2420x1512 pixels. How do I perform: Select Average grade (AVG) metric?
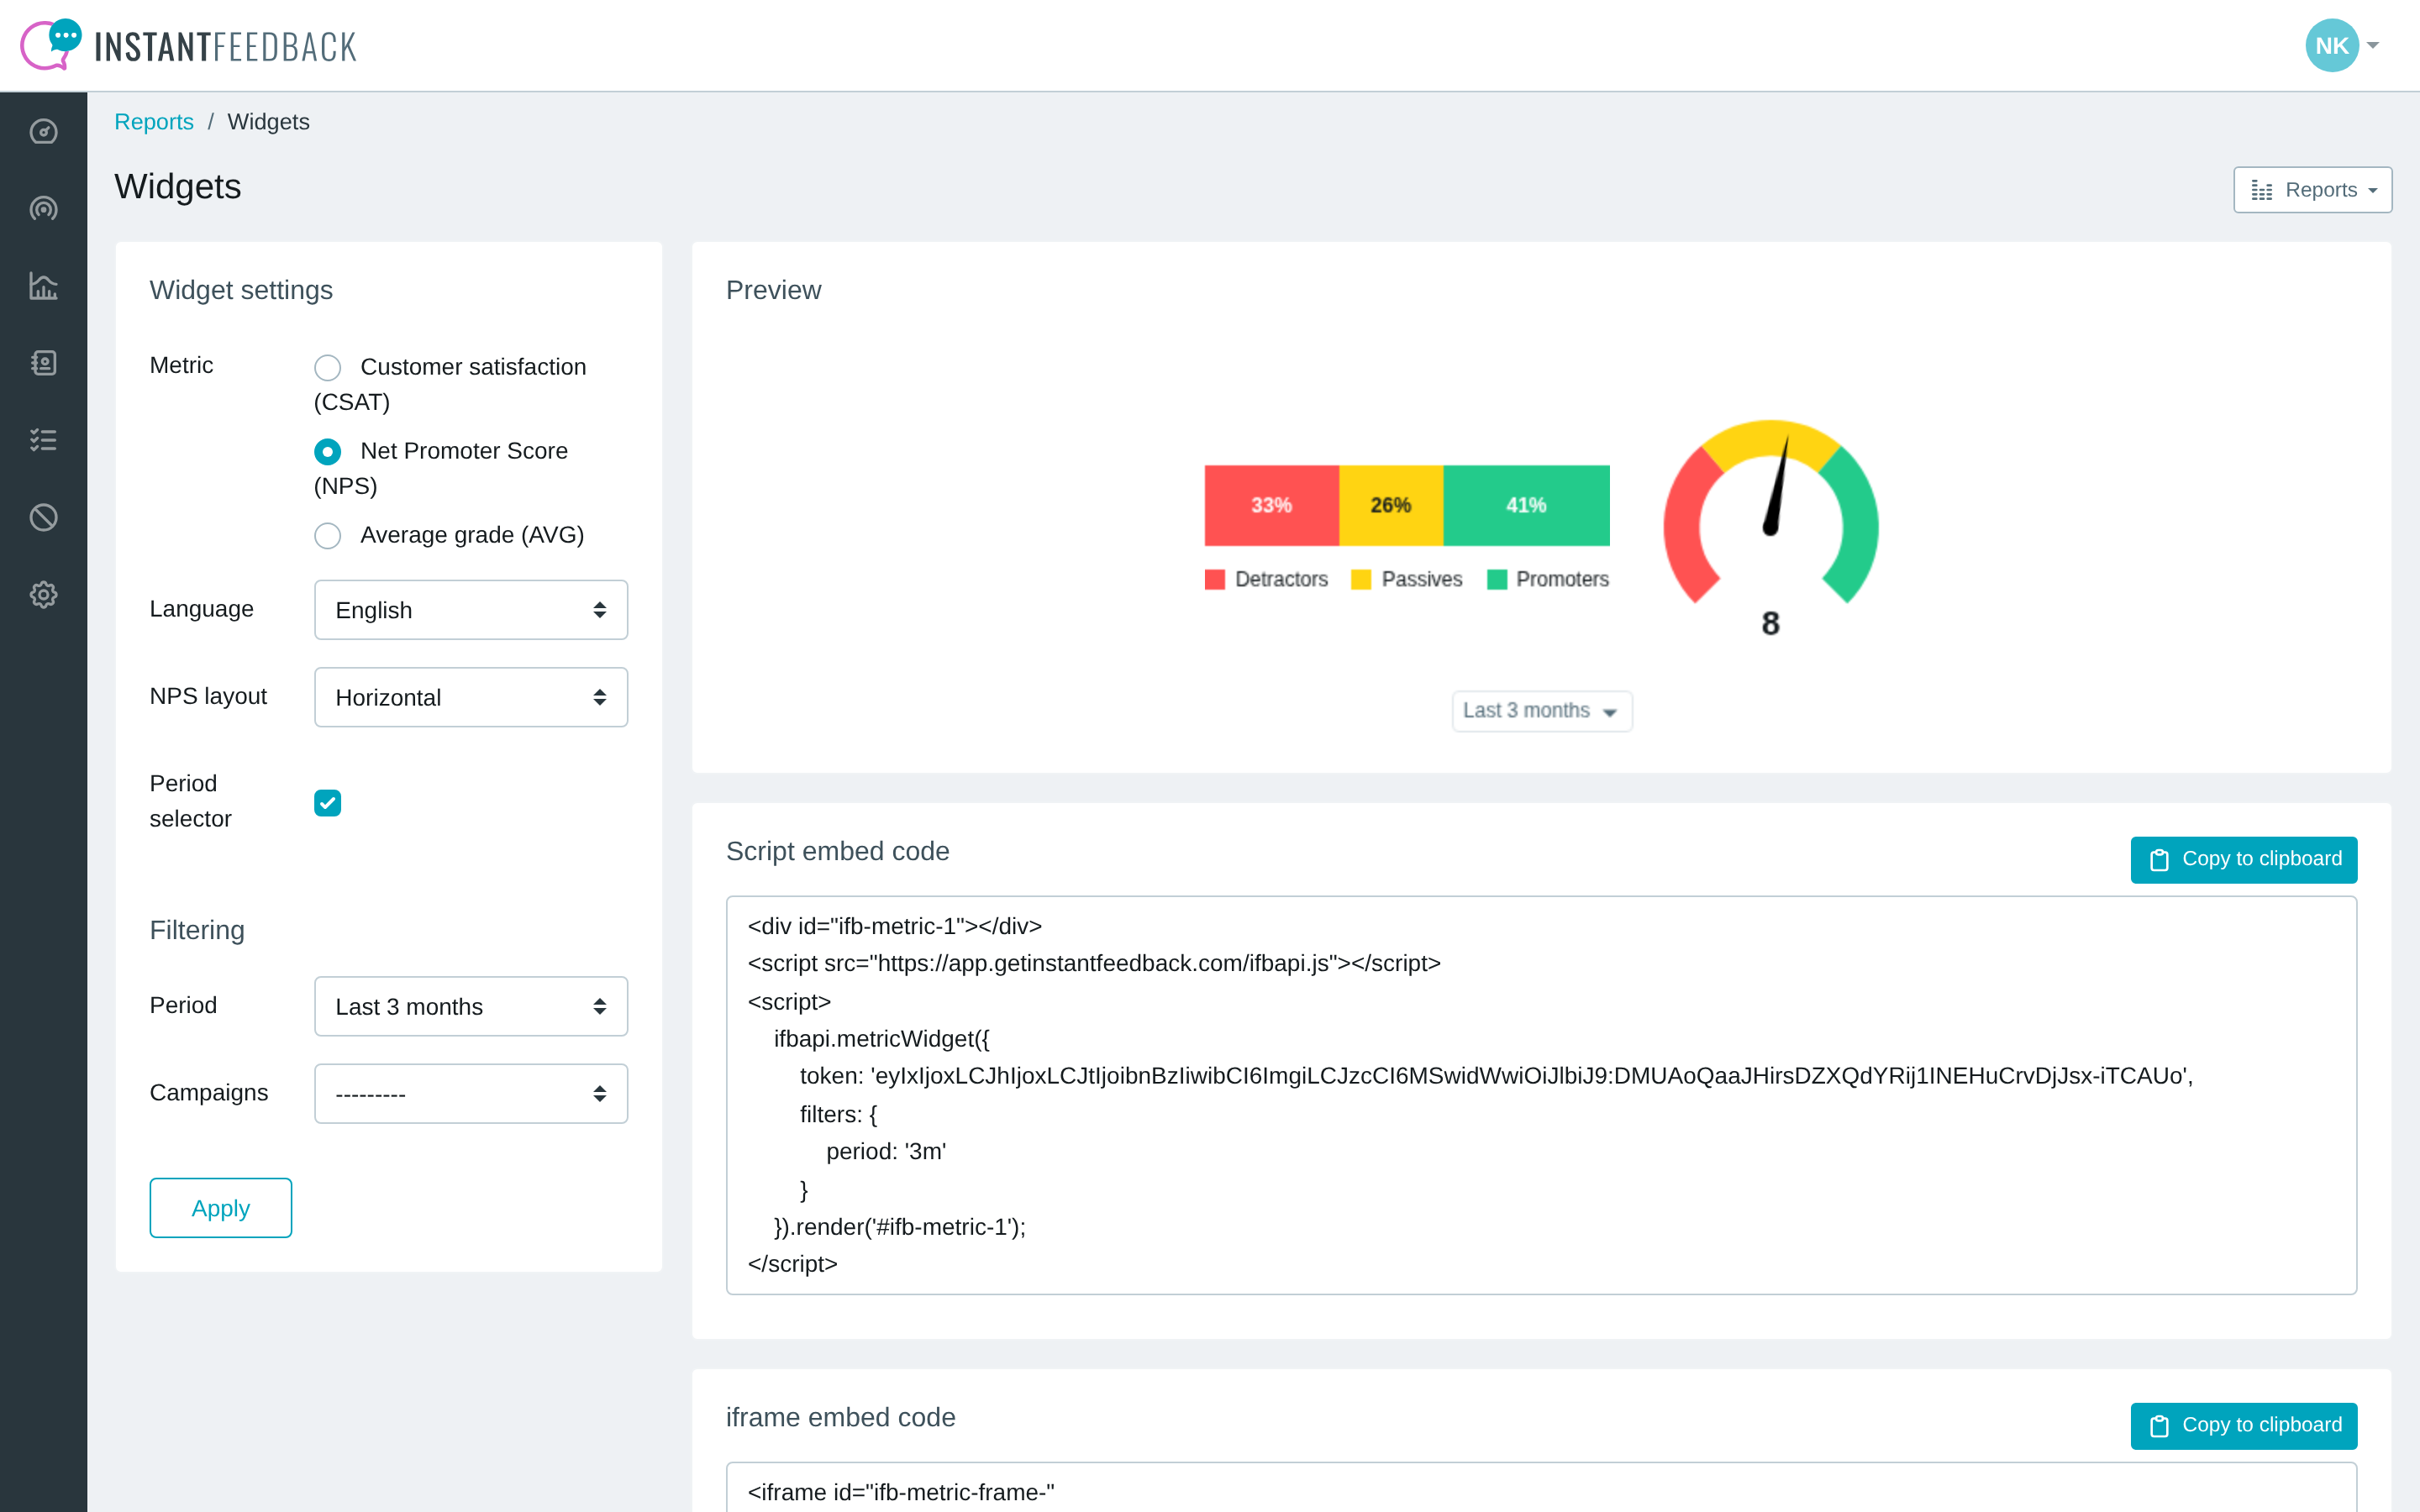tap(327, 536)
